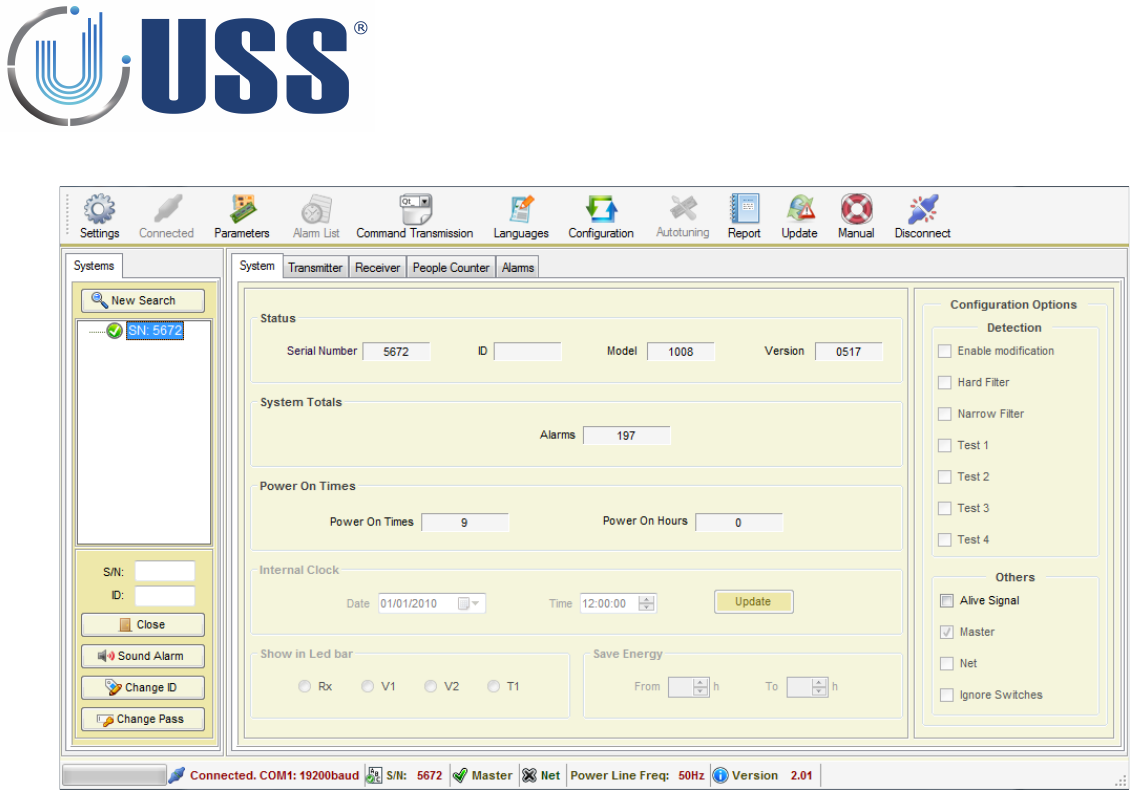Switch to the Alarms tab
This screenshot has height=790, width=1130.
518,267
